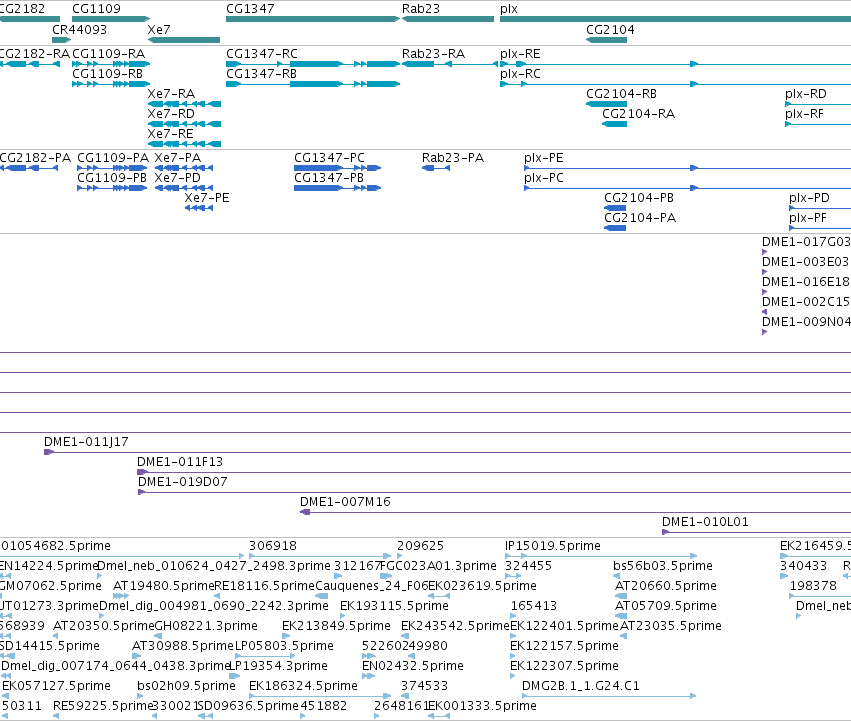
Task: Click the CR44093 gene label
Action: click(x=79, y=29)
